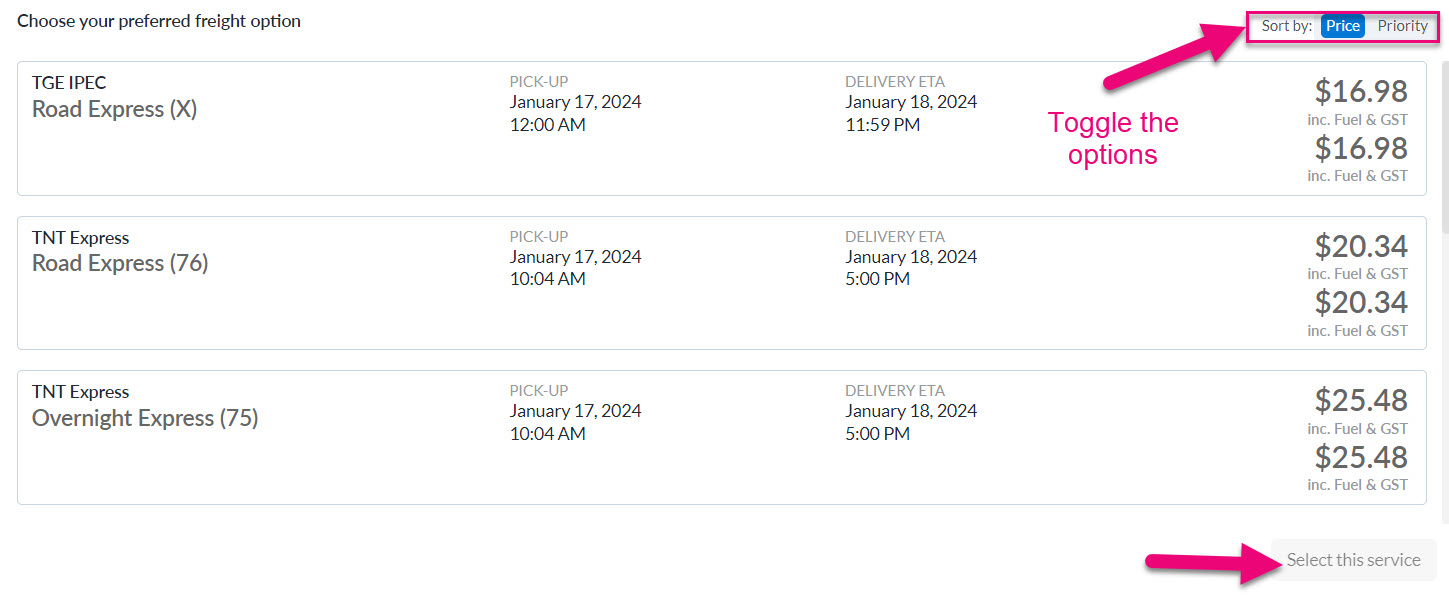The width and height of the screenshot is (1449, 604).
Task: Click the vertical scrollbar beside the freight list
Action: [x=1443, y=290]
